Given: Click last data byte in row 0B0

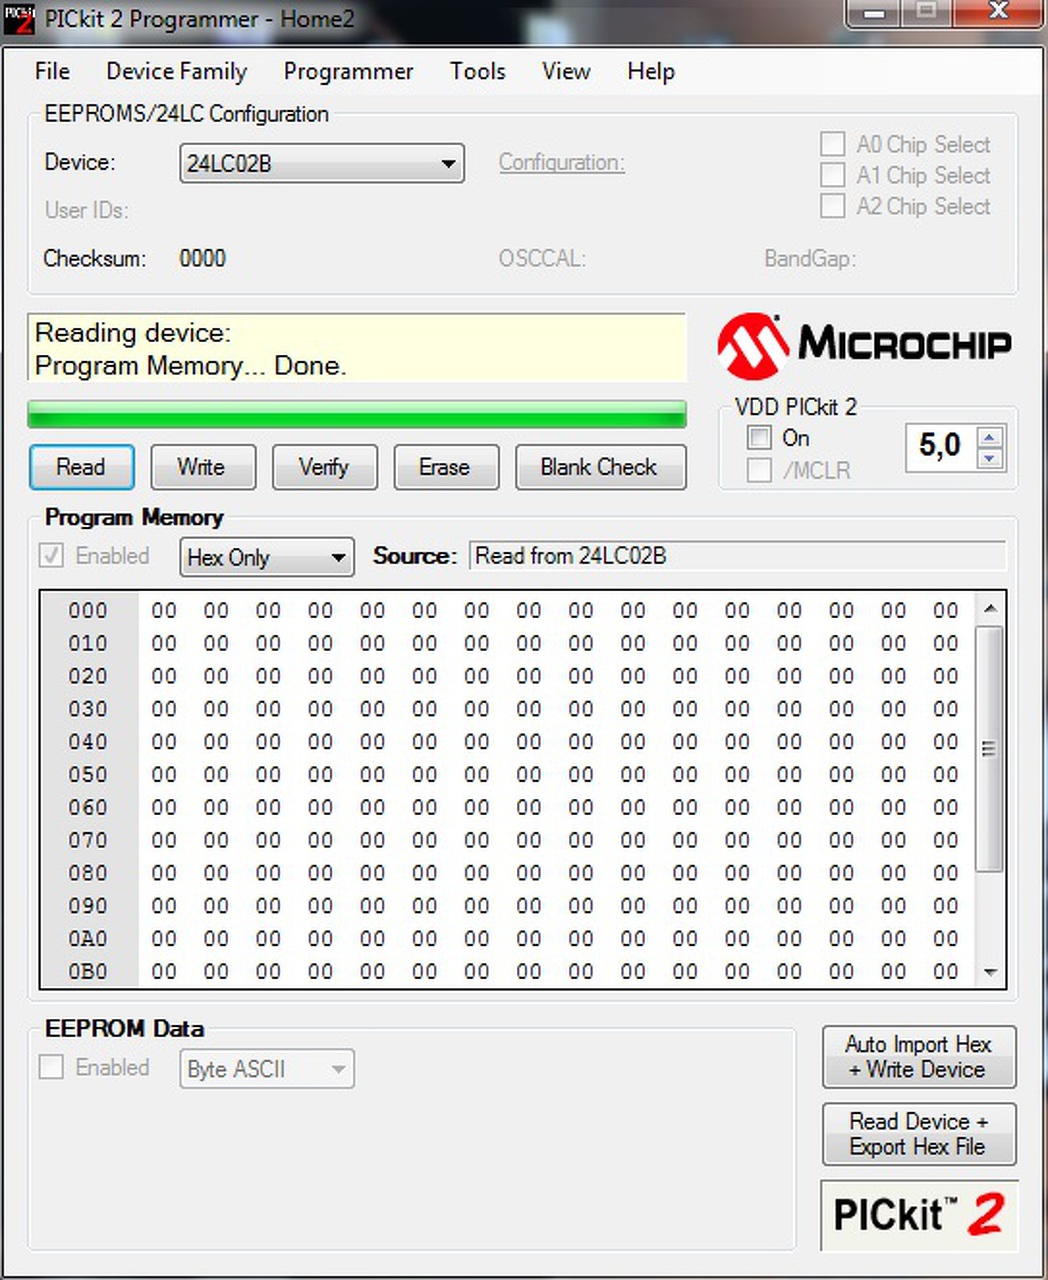Looking at the screenshot, I should 946,971.
